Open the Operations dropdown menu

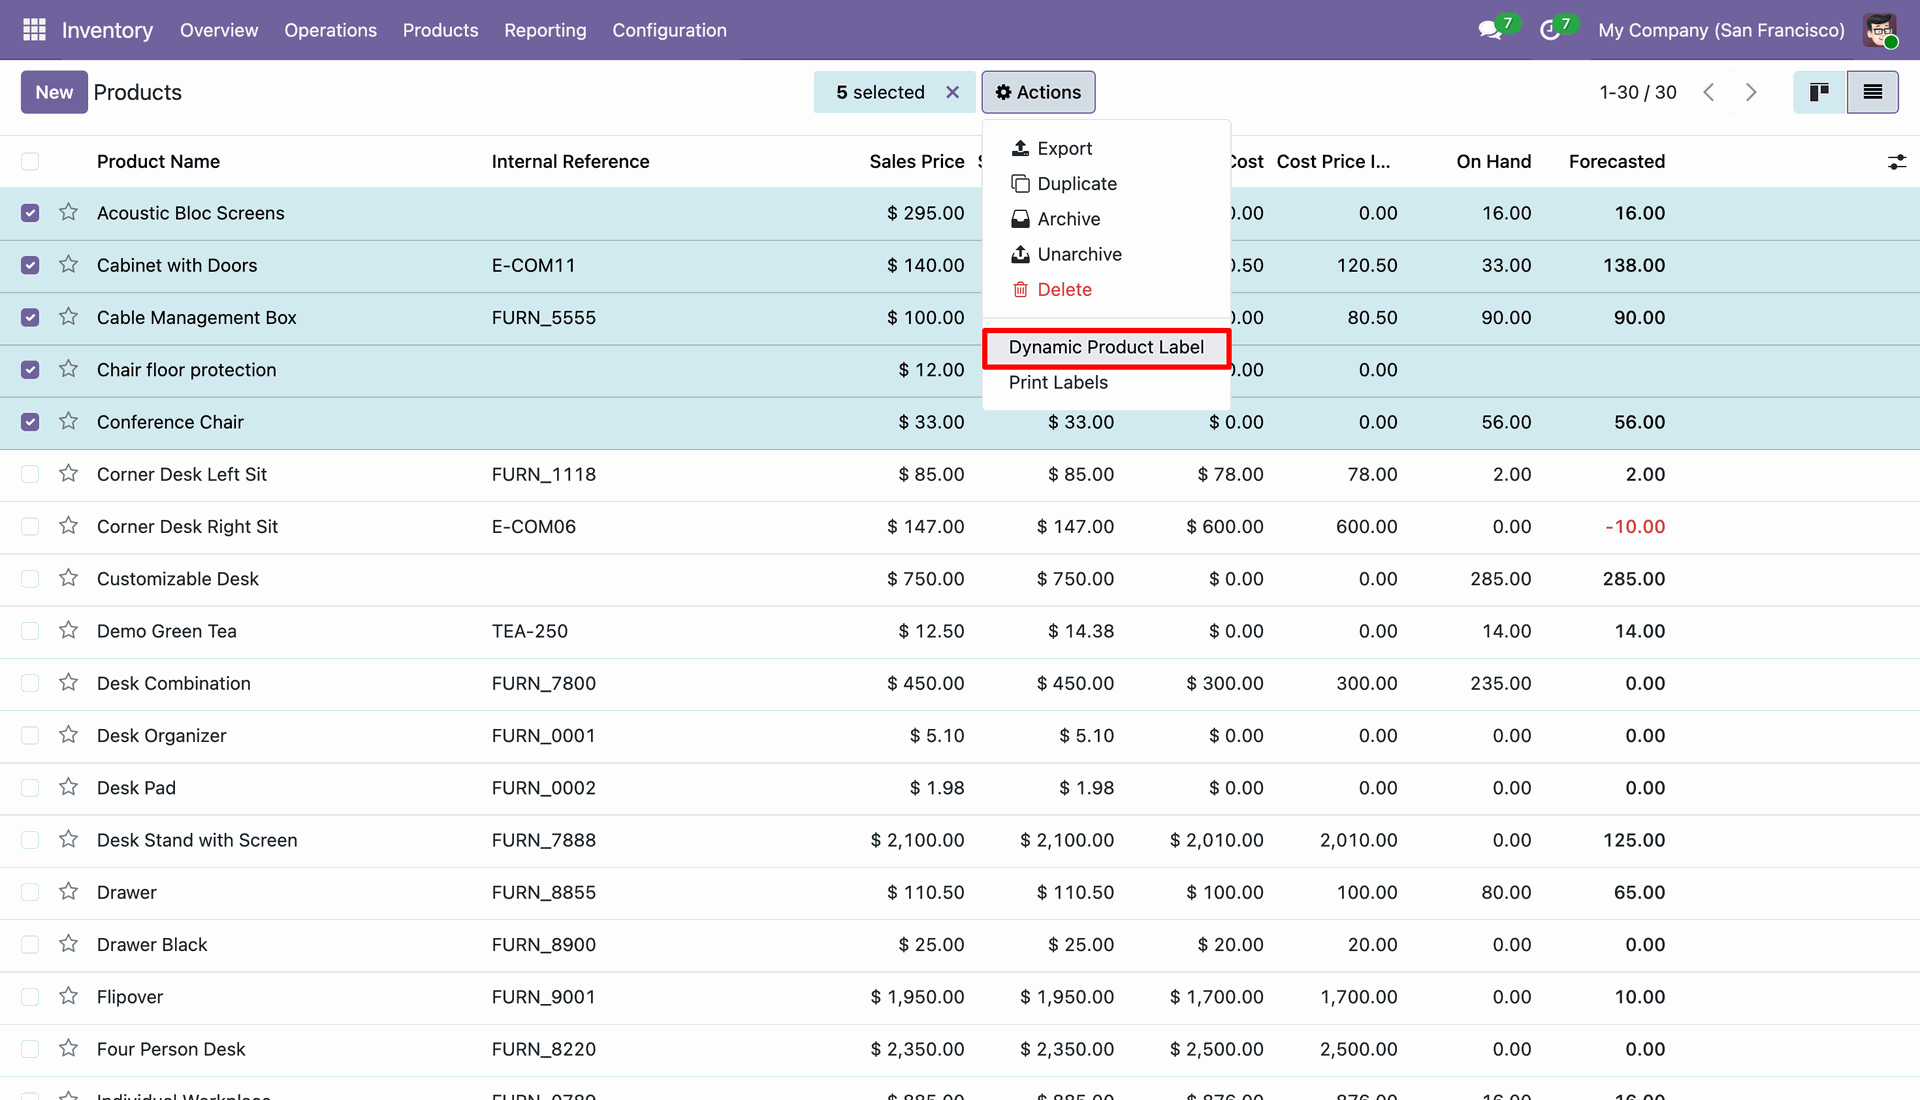pyautogui.click(x=330, y=30)
